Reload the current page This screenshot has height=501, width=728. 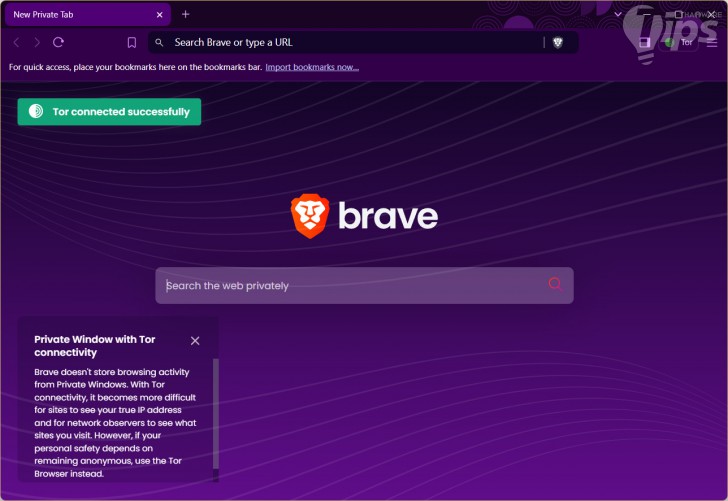pyautogui.click(x=58, y=42)
